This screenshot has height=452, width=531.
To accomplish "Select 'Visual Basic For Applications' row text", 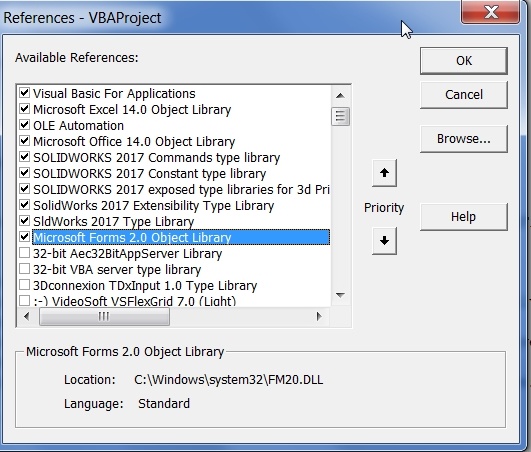I will [x=114, y=94].
